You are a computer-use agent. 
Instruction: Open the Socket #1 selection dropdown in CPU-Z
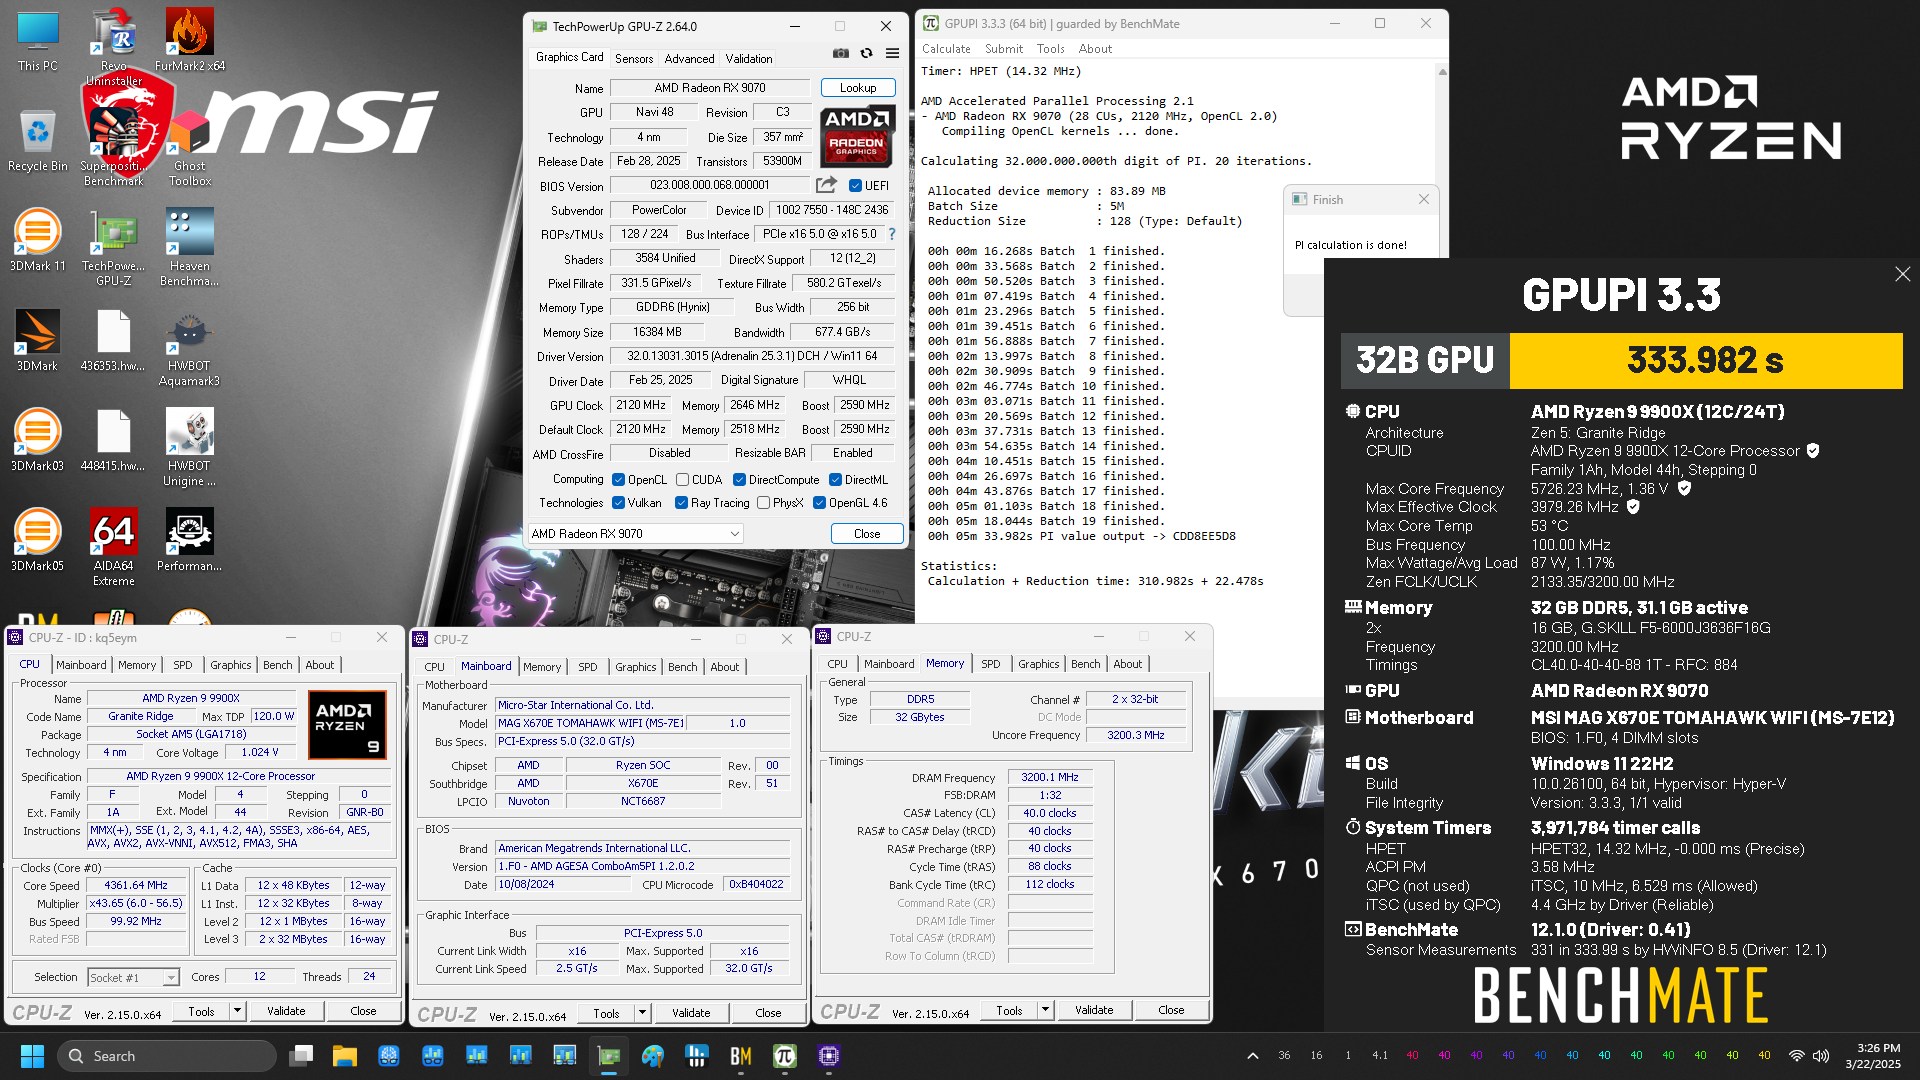point(133,977)
